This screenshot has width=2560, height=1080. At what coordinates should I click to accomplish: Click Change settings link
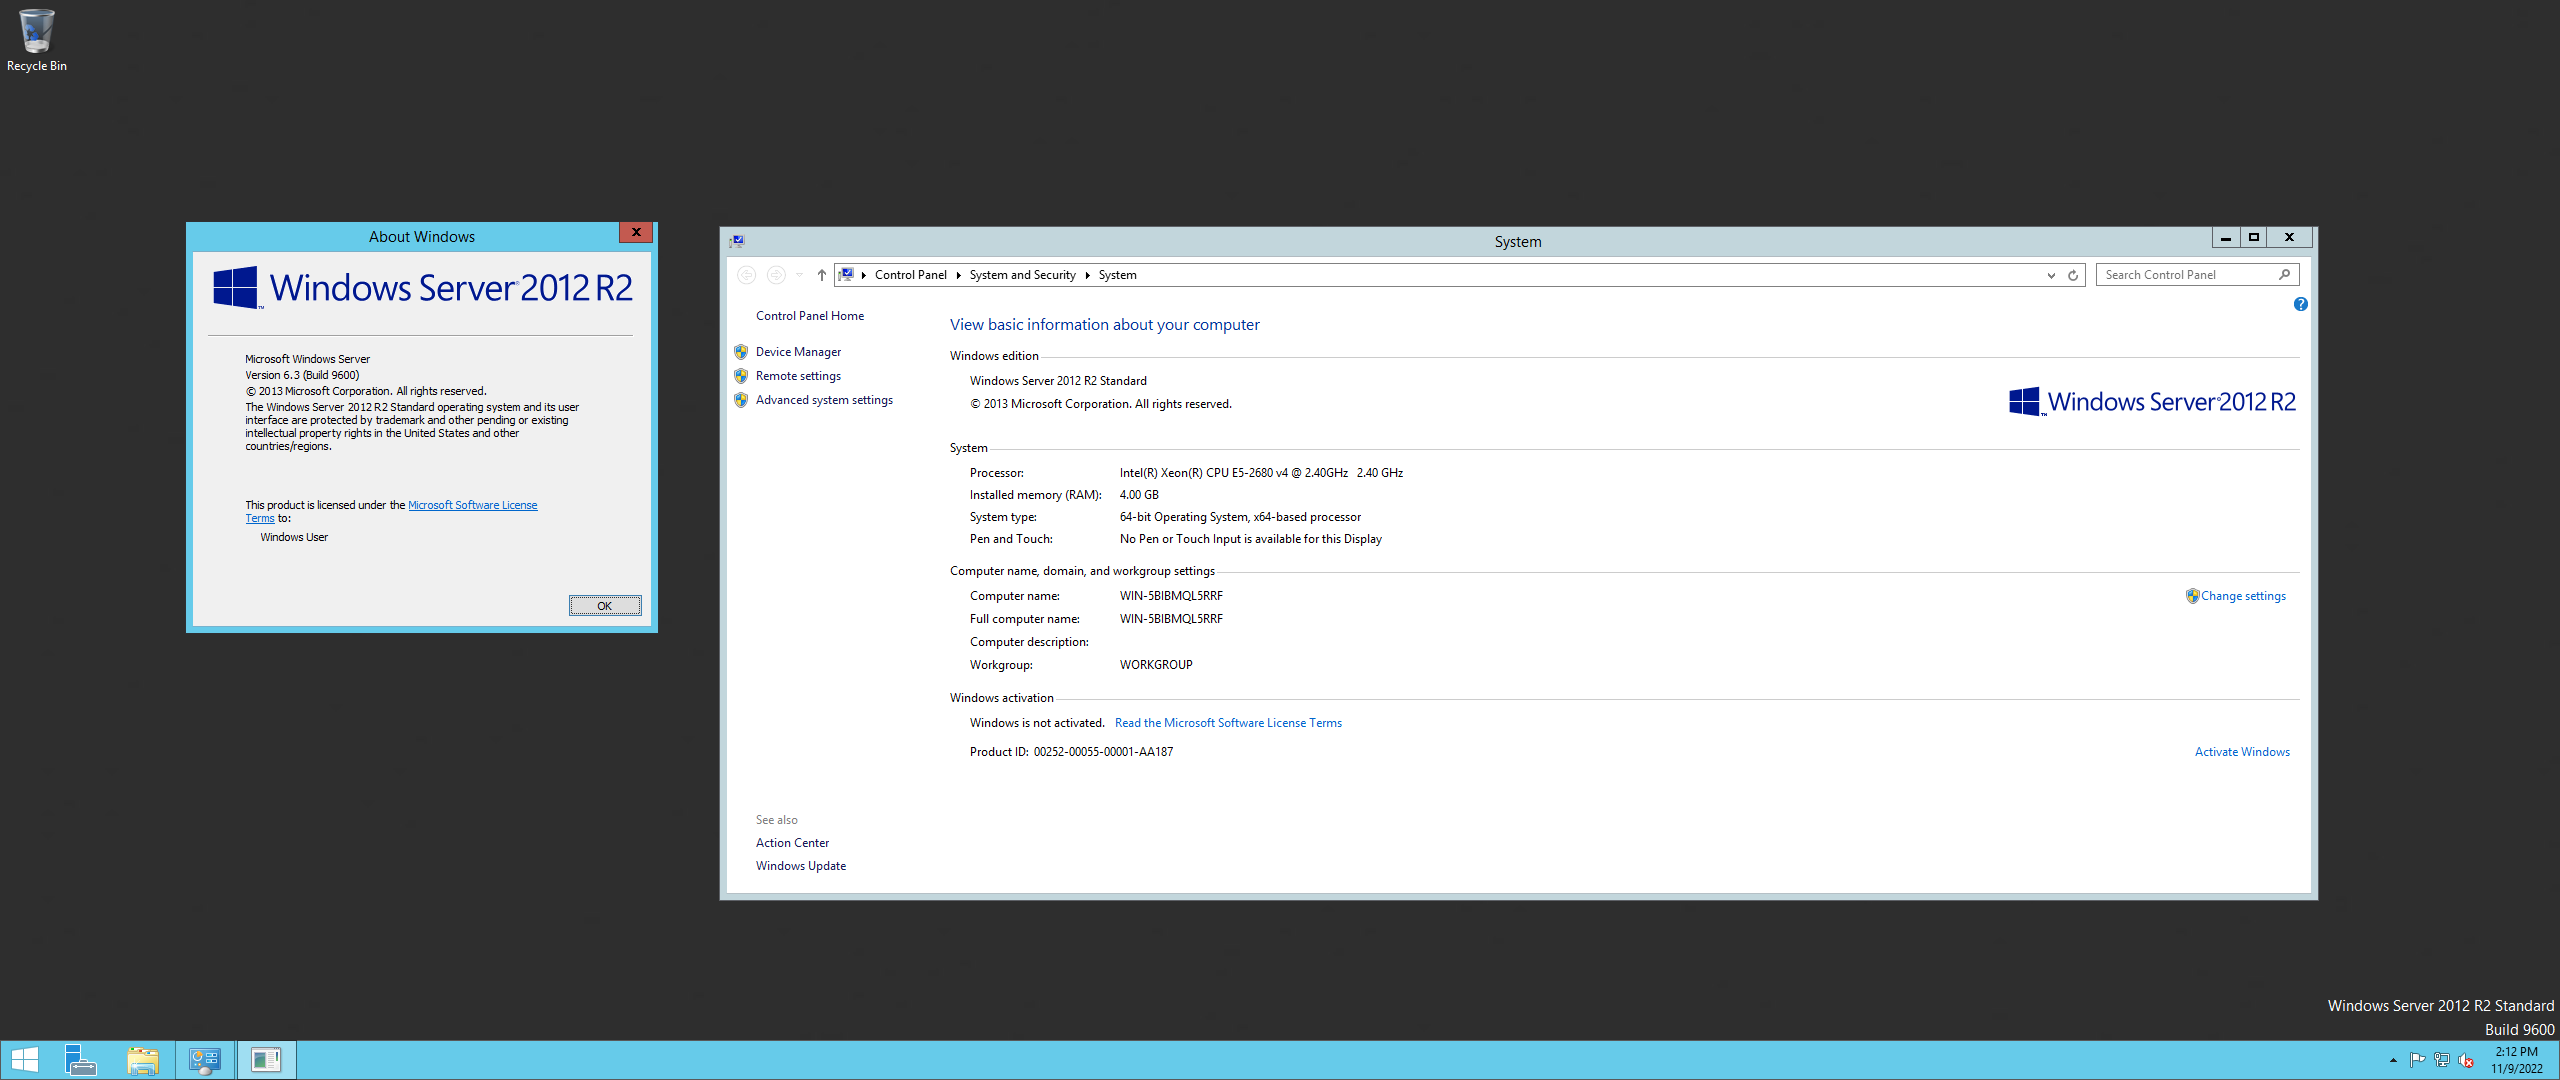pyautogui.click(x=2242, y=596)
